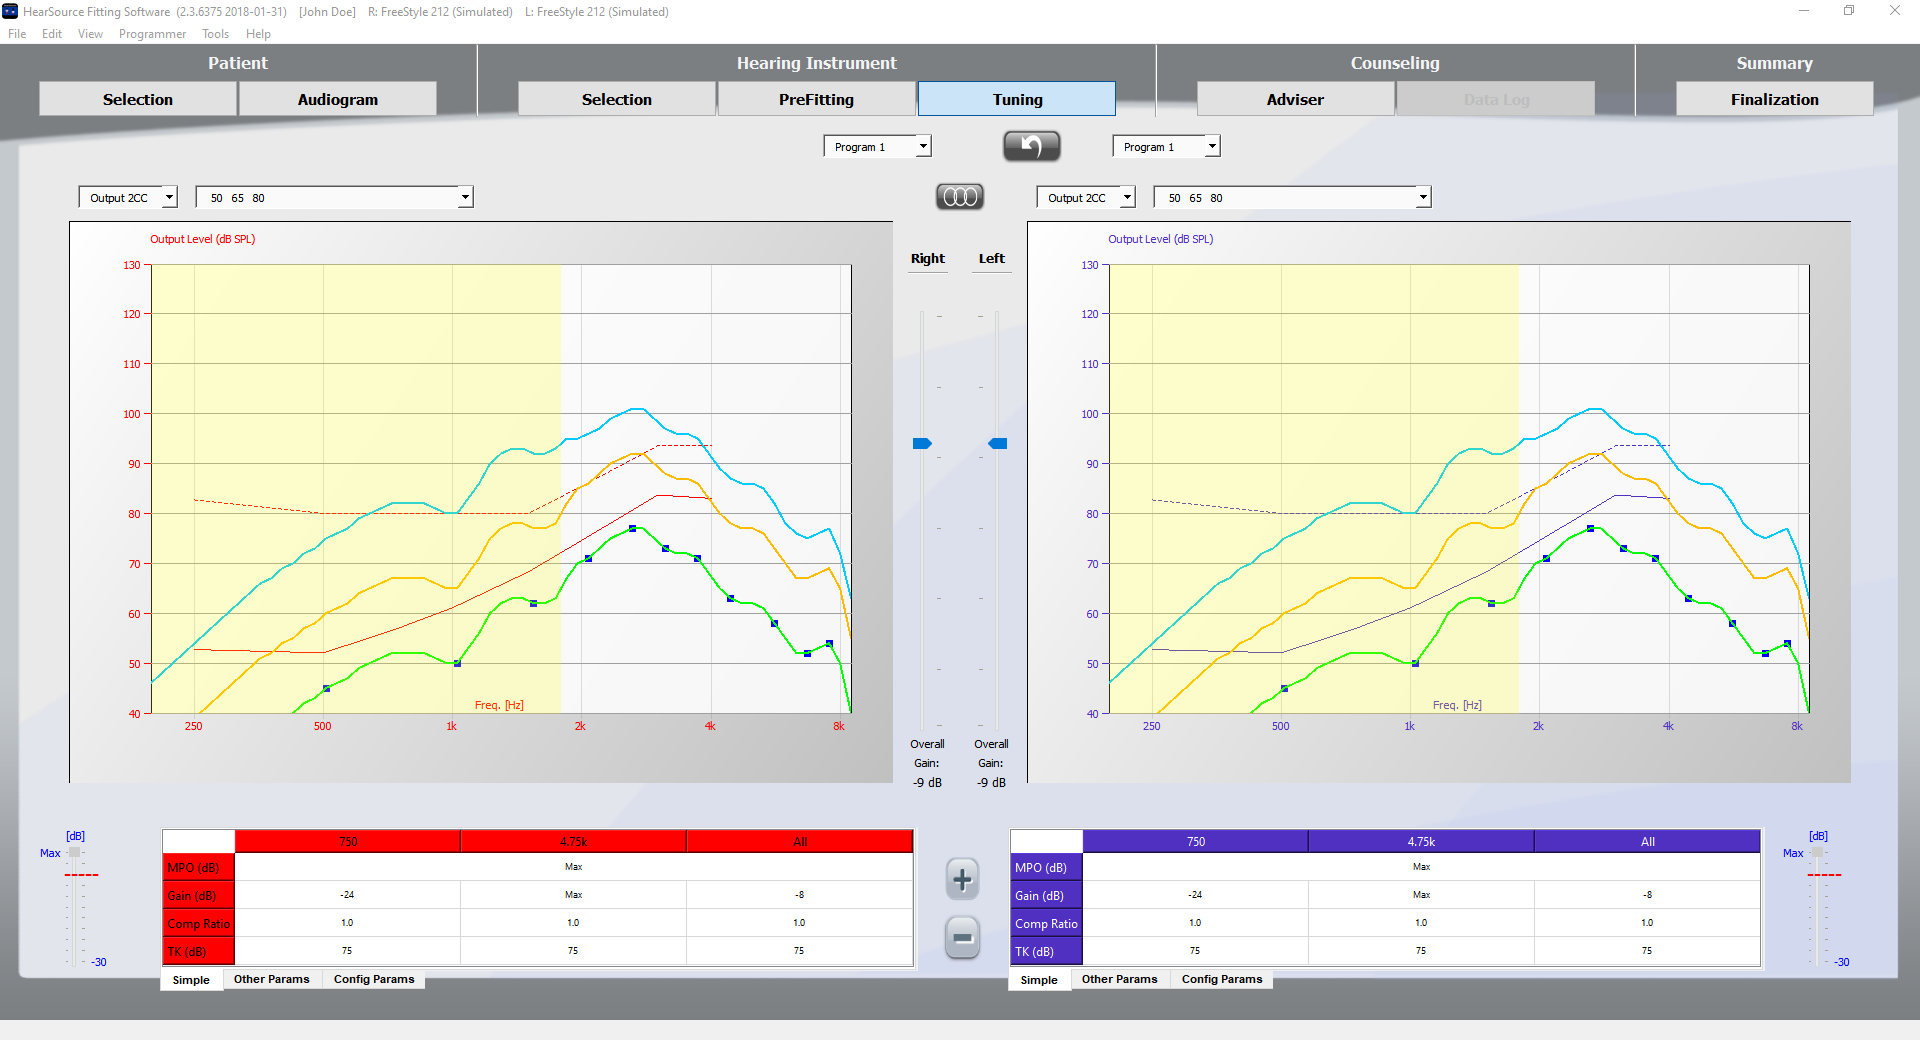Select right-ear Simple params tab

click(x=191, y=980)
